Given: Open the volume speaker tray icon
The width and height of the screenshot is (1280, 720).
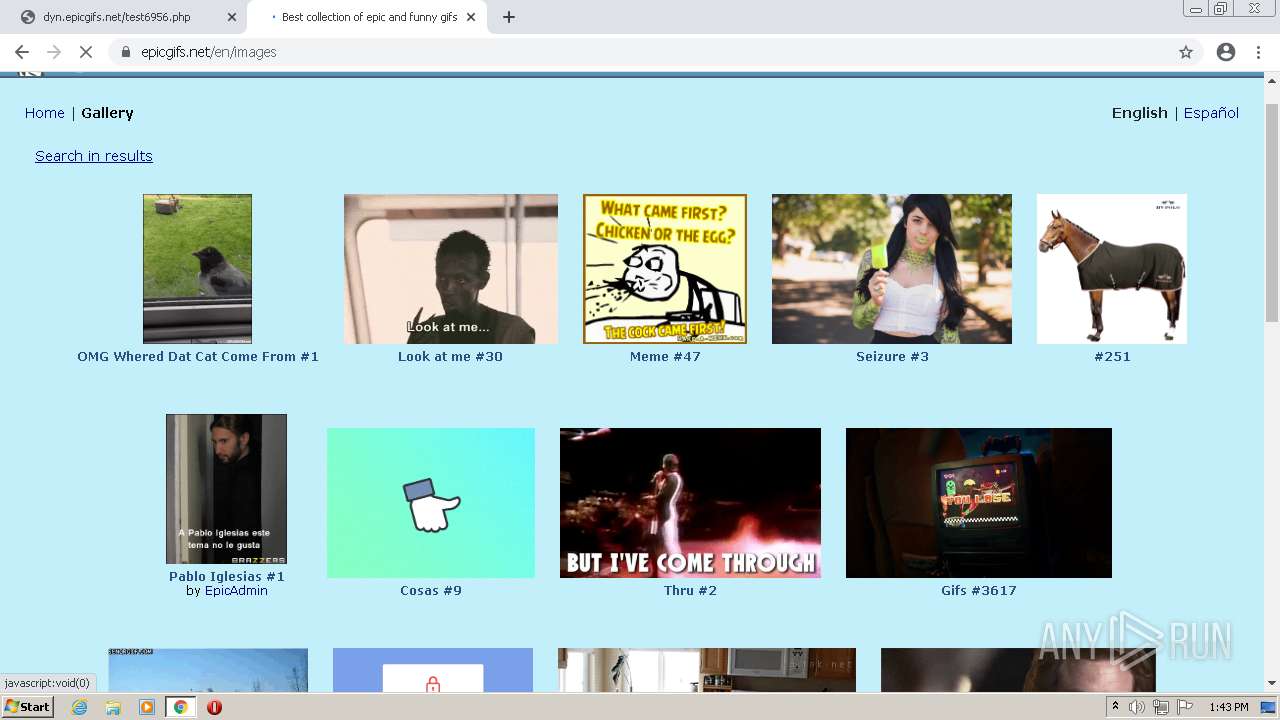Looking at the screenshot, I should [x=1138, y=707].
